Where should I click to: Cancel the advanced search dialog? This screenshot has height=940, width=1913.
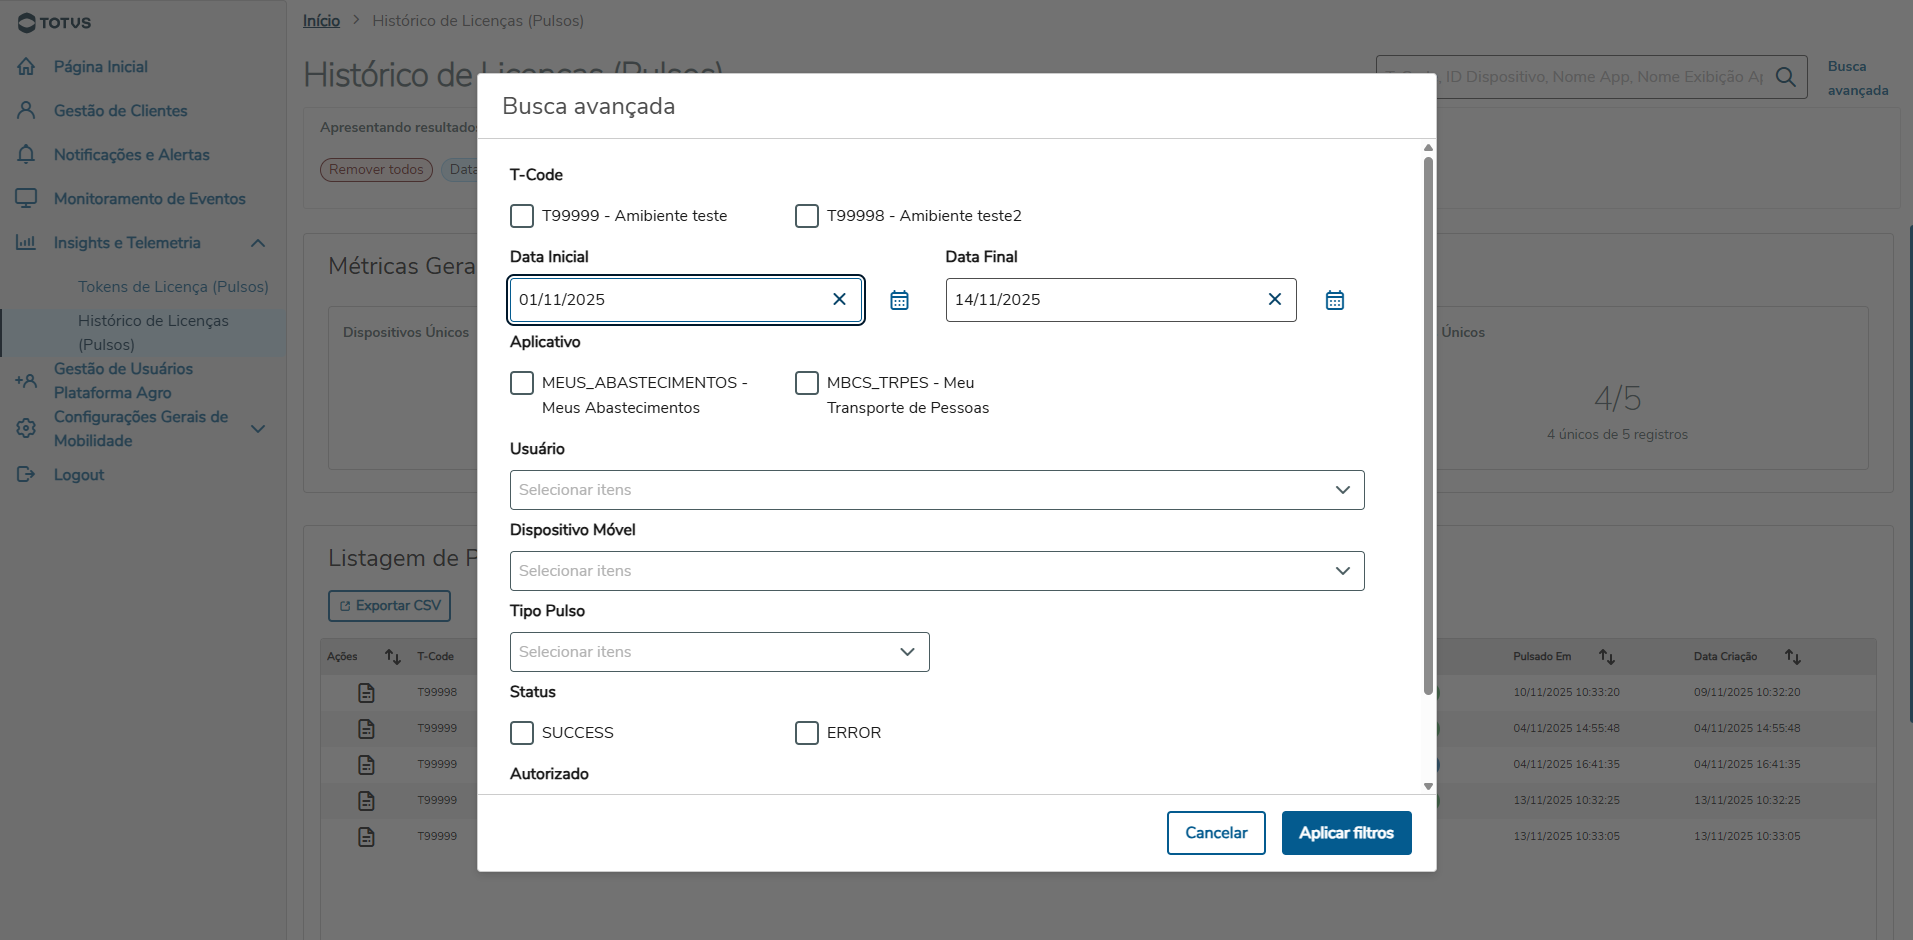tap(1215, 833)
